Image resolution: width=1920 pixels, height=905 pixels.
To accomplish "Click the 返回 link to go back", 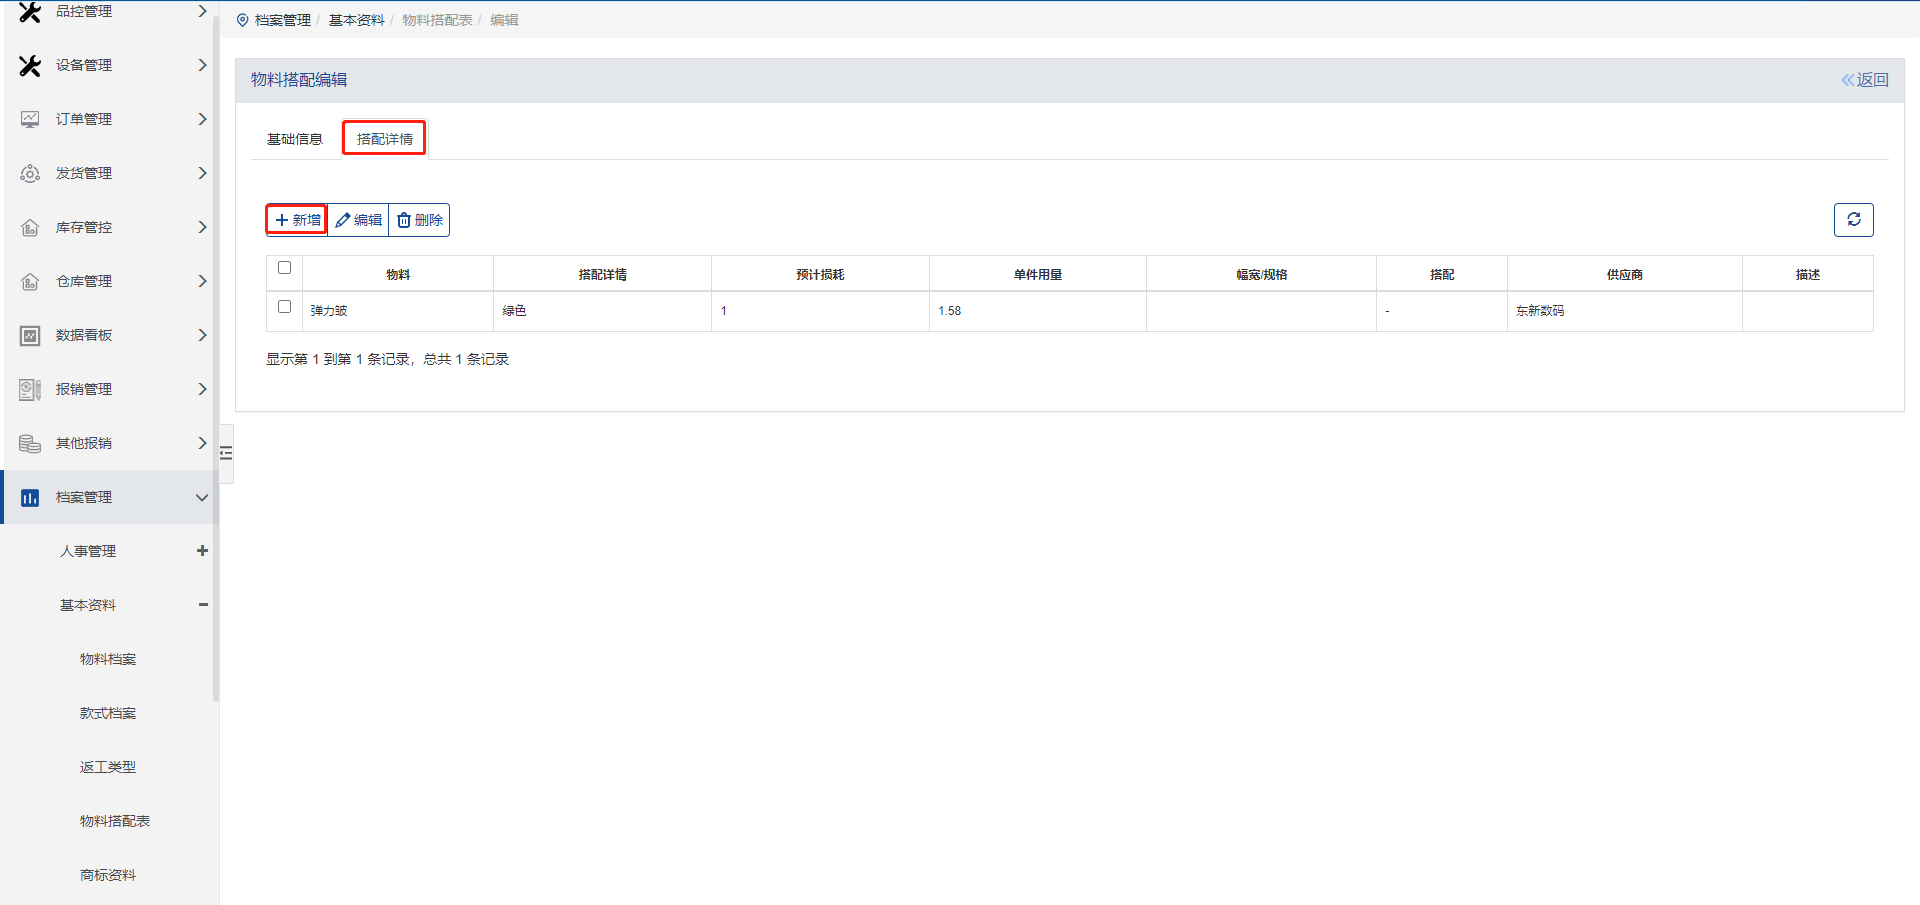I will [1865, 80].
